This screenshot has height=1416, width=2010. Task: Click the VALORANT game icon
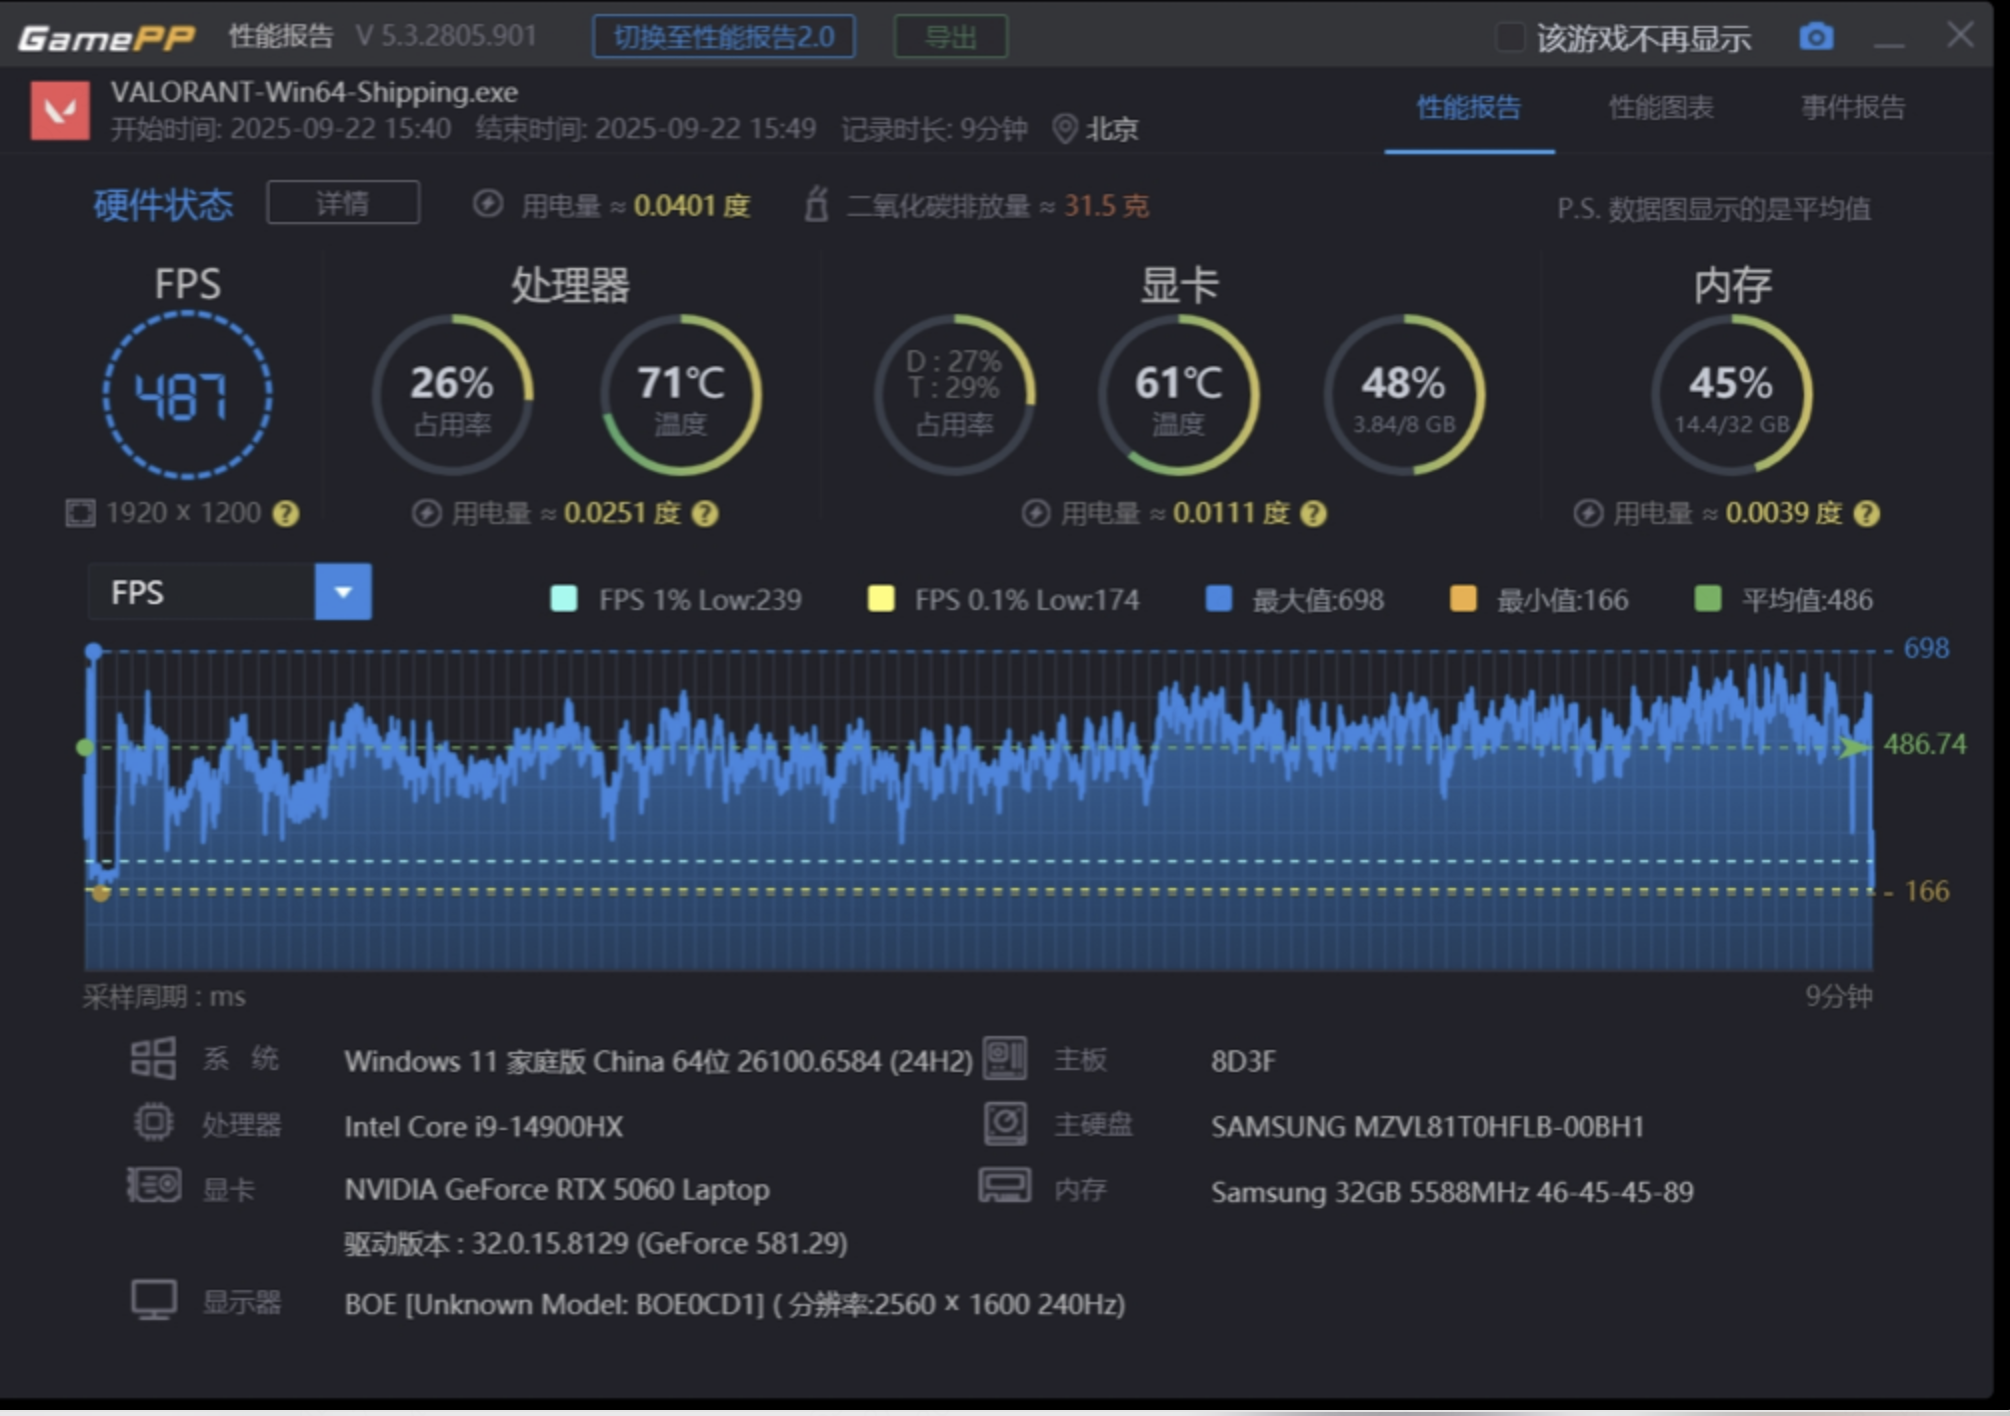pyautogui.click(x=60, y=110)
